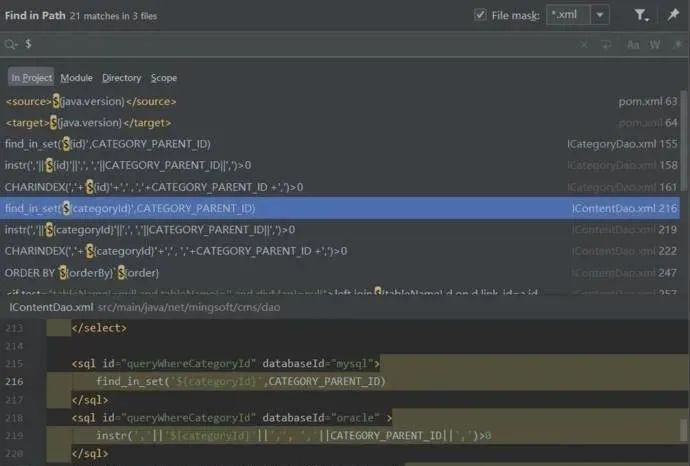The height and width of the screenshot is (466, 690).
Task: Select highlighted IContentDao.xml 216 result
Action: [x=340, y=208]
